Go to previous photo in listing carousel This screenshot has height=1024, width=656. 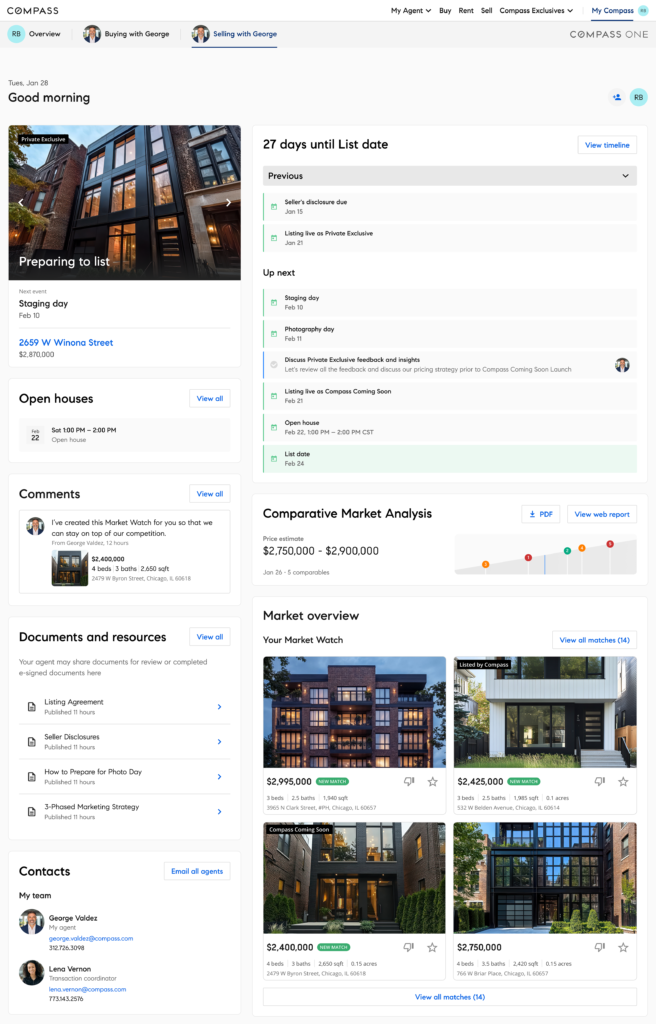pyautogui.click(x=21, y=202)
